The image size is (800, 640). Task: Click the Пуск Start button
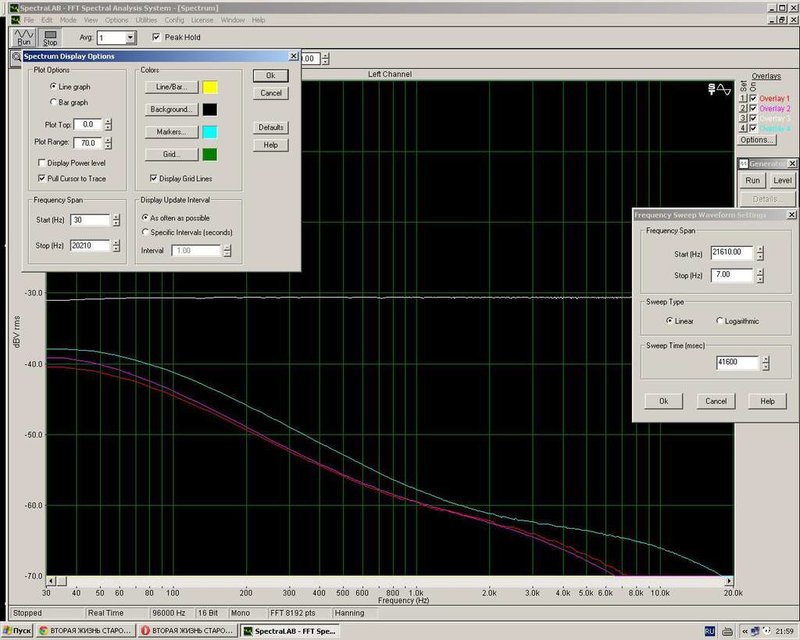click(17, 631)
